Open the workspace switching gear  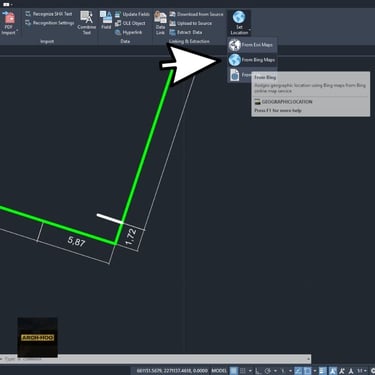(x=373, y=371)
